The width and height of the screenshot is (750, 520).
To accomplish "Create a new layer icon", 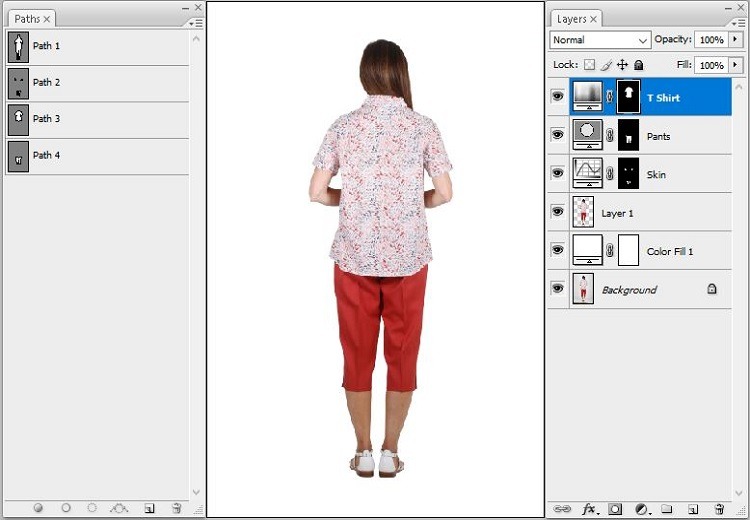I will click(x=693, y=509).
